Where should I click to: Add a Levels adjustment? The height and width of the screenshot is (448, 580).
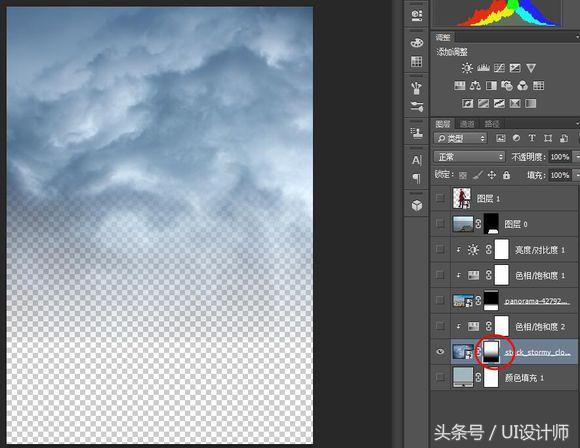483,68
